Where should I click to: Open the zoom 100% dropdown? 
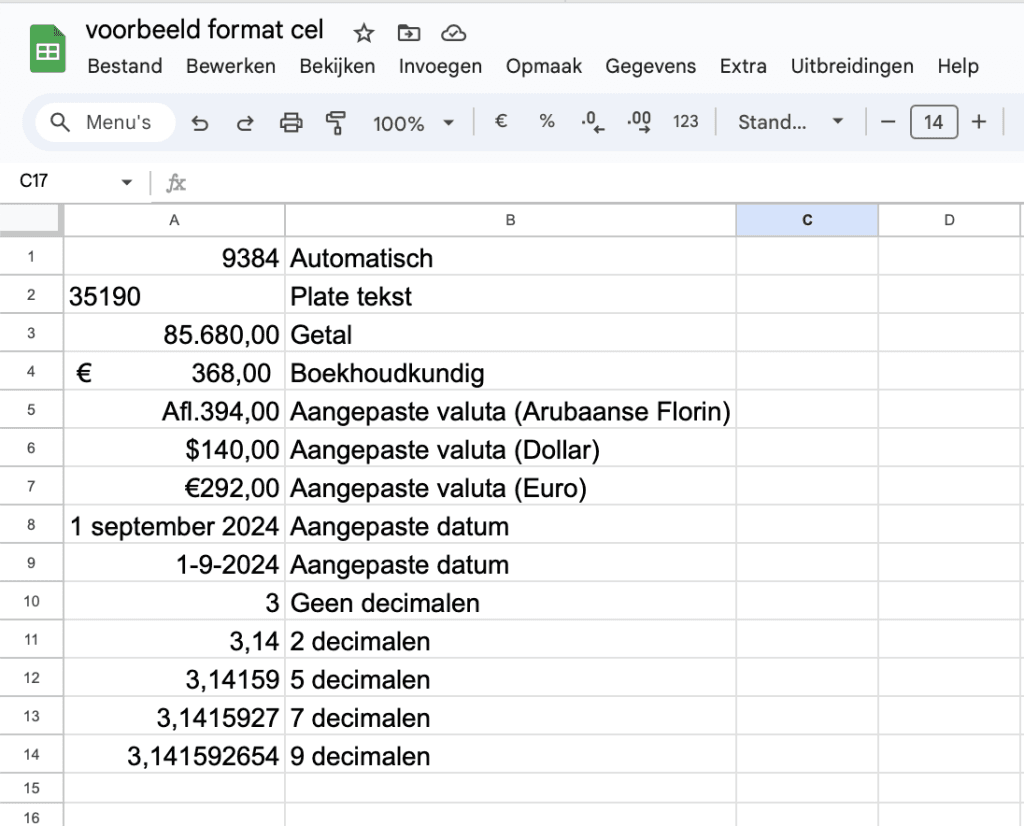[413, 123]
